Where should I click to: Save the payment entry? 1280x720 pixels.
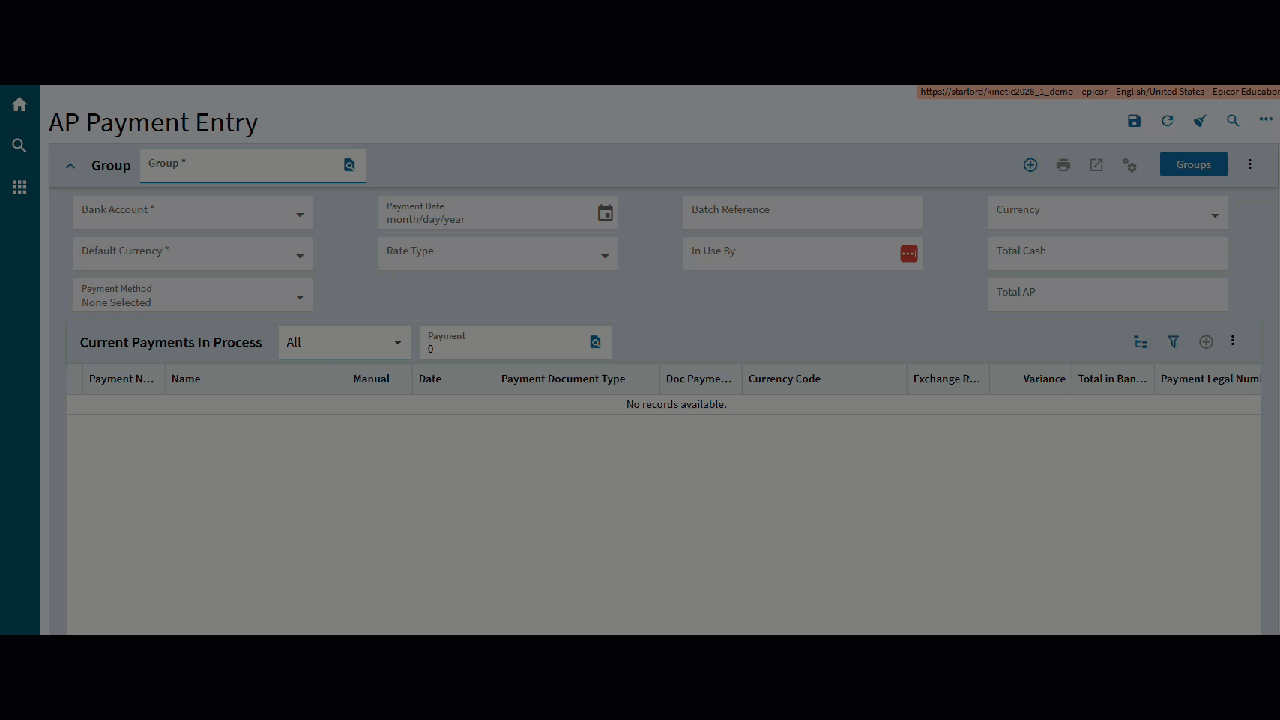pyautogui.click(x=1134, y=121)
